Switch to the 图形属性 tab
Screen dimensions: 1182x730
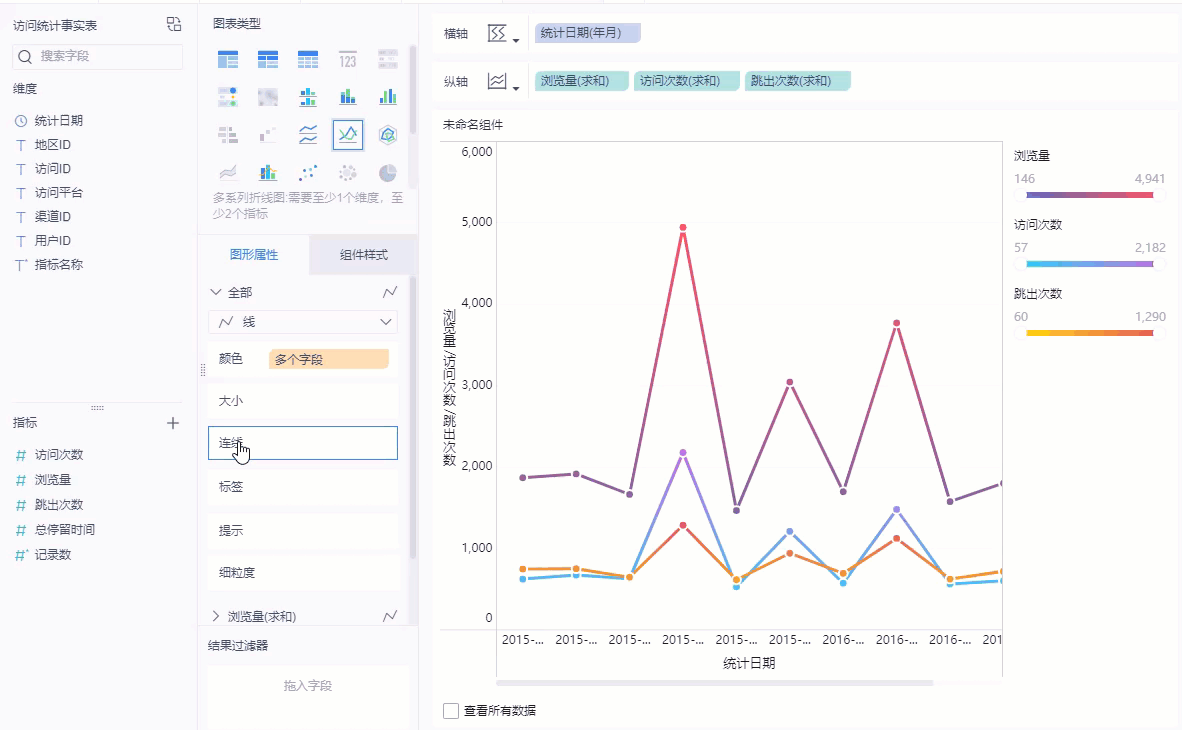click(x=254, y=255)
